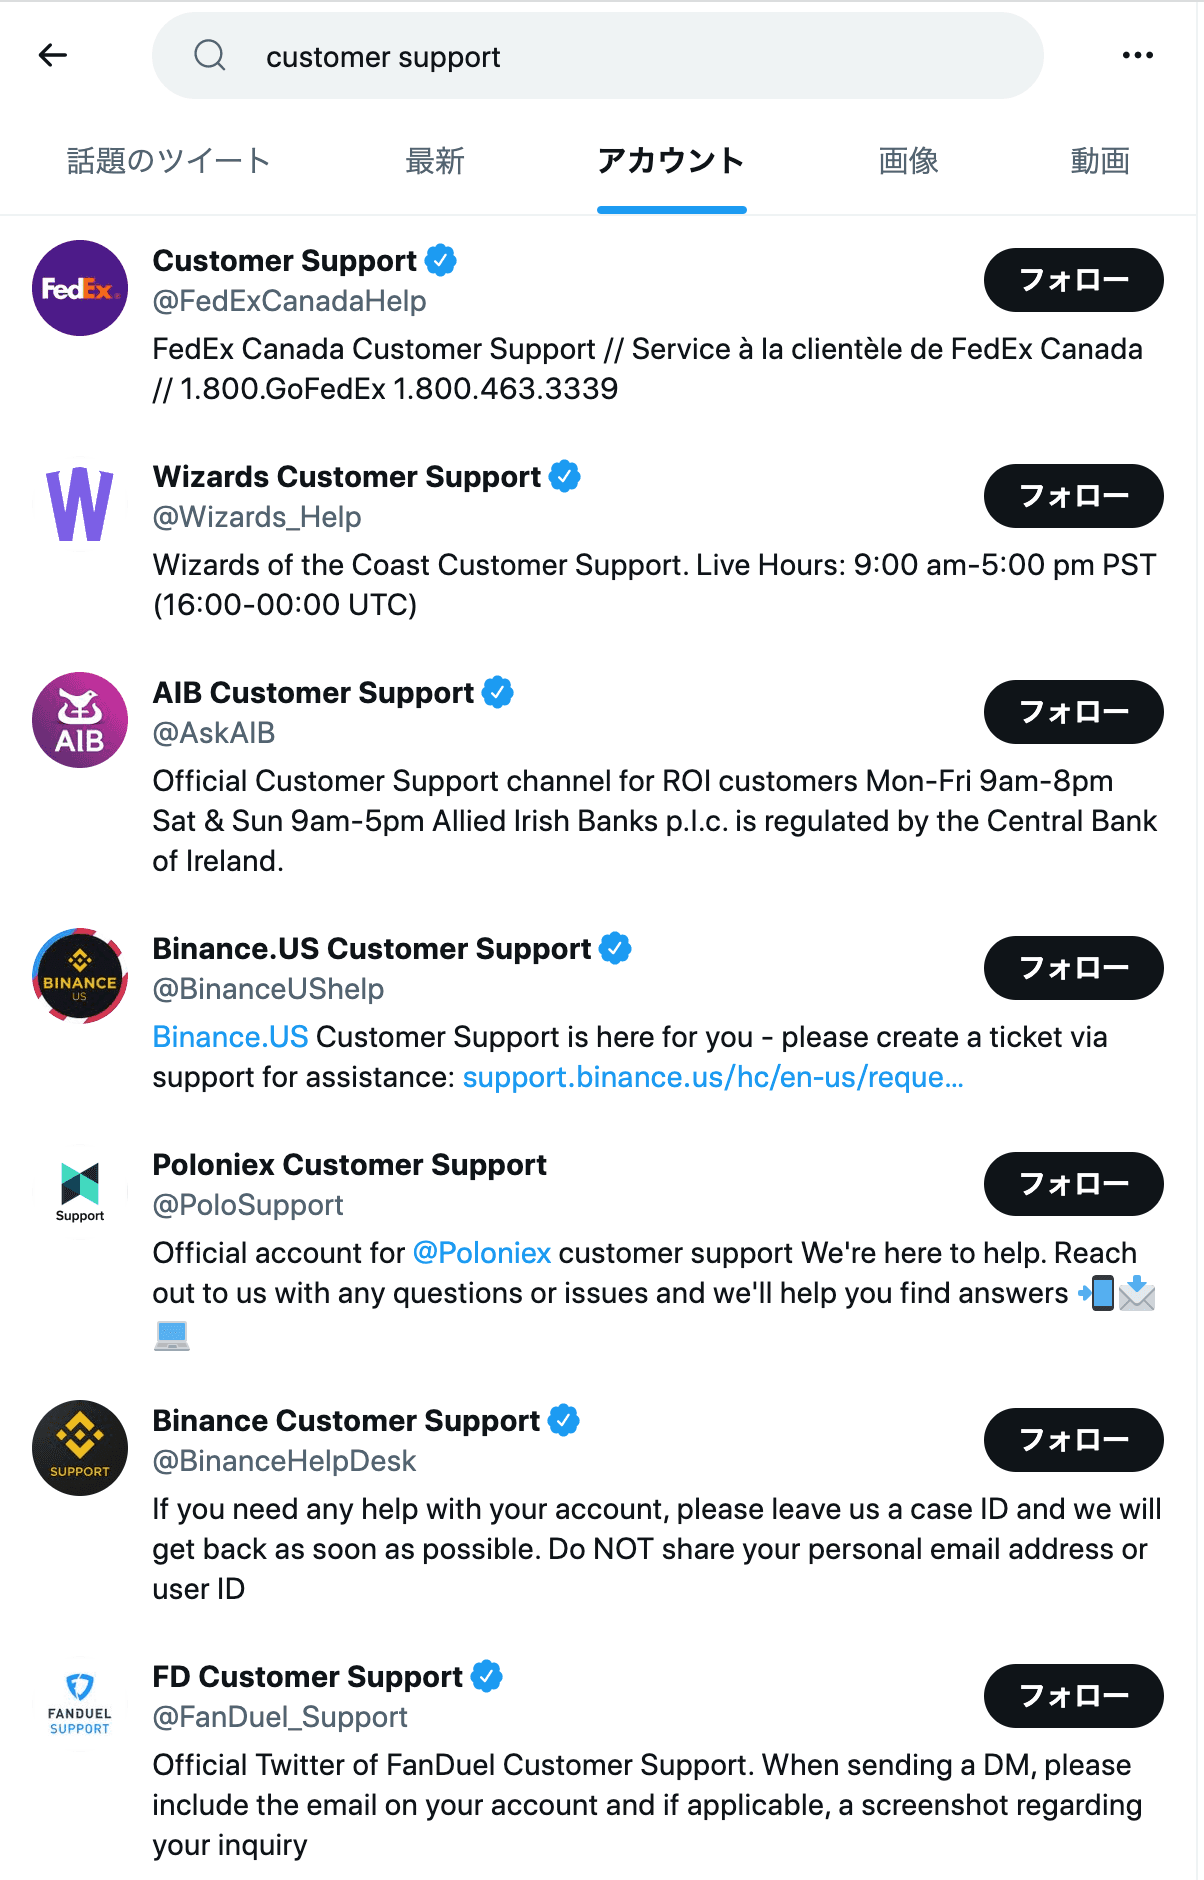The width and height of the screenshot is (1204, 1880).
Task: Open the AIB profile avatar
Action: (x=80, y=720)
